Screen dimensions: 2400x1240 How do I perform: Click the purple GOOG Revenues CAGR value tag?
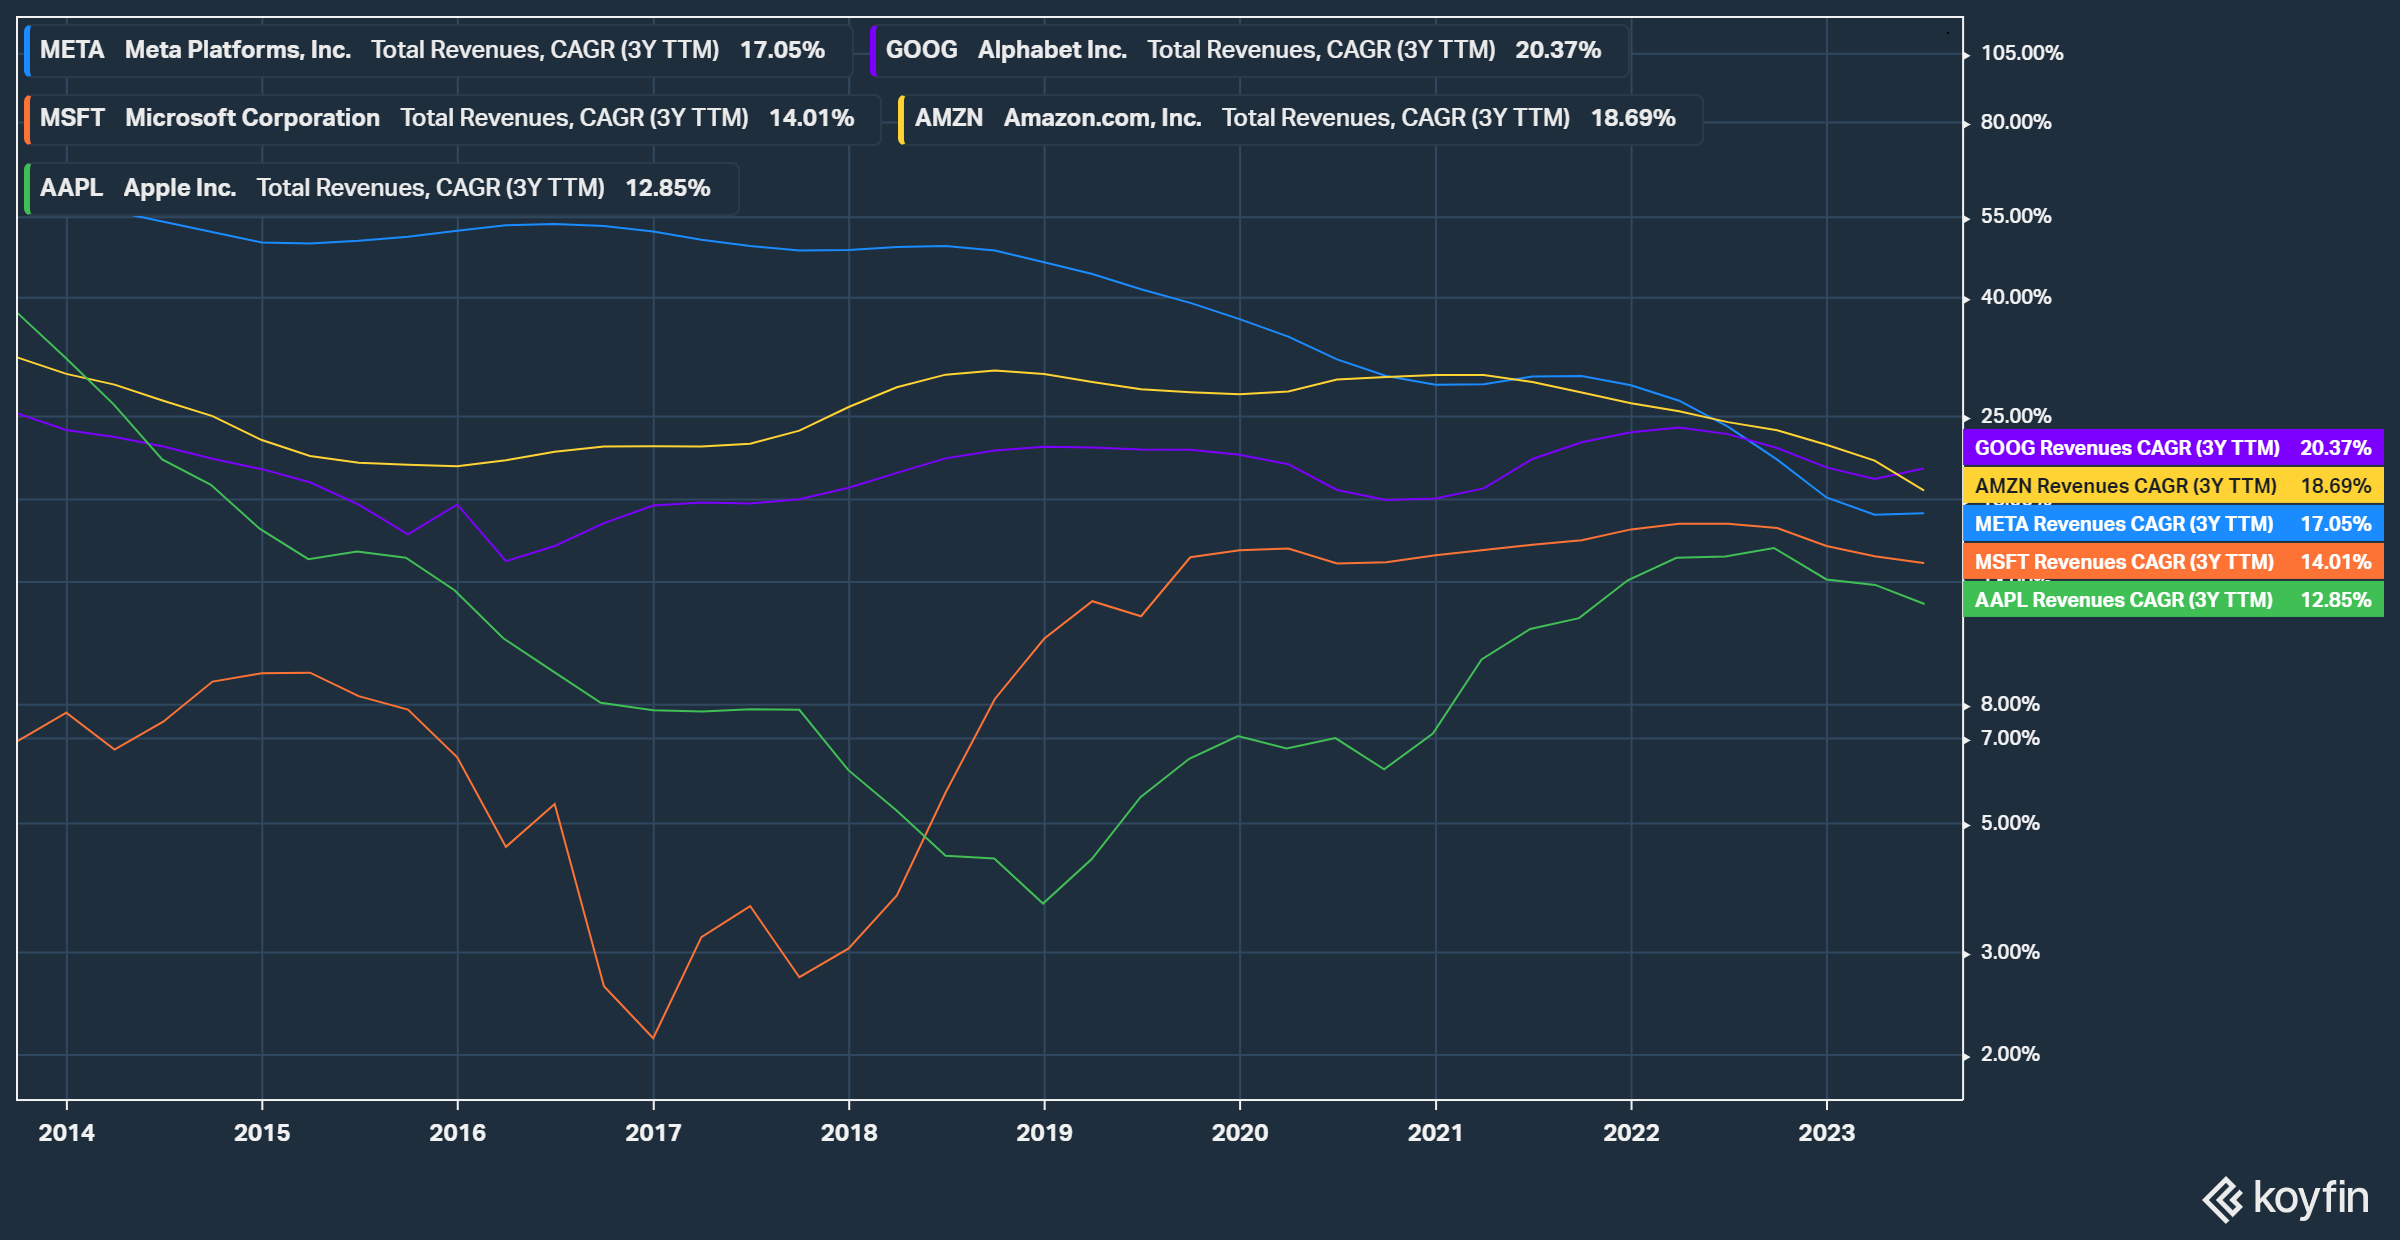pos(2173,448)
